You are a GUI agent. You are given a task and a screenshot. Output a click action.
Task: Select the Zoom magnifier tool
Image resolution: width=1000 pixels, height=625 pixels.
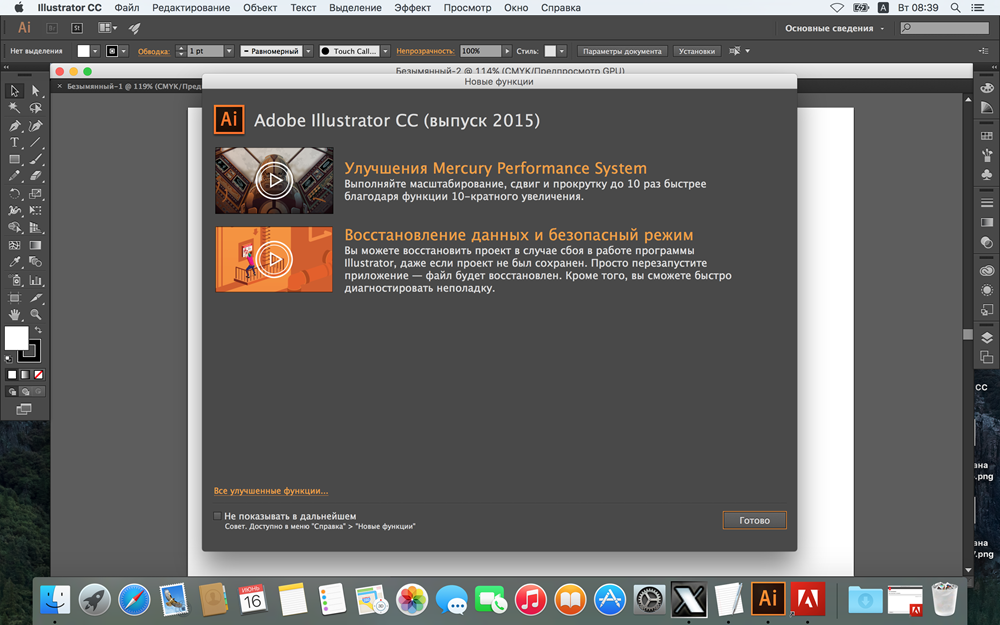coord(36,314)
